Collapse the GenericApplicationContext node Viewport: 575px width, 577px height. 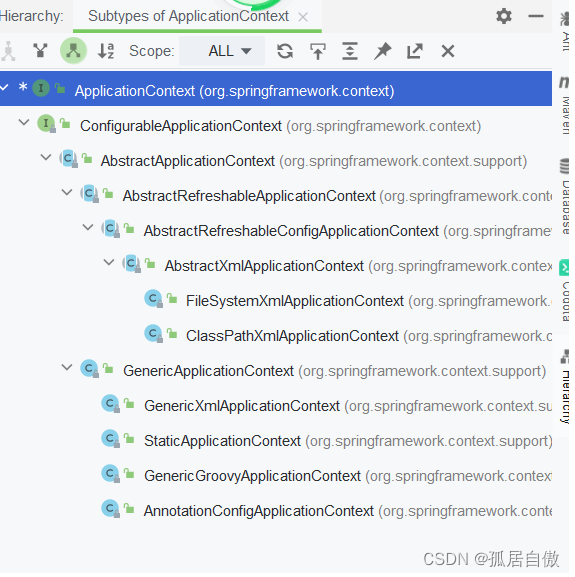(x=67, y=367)
